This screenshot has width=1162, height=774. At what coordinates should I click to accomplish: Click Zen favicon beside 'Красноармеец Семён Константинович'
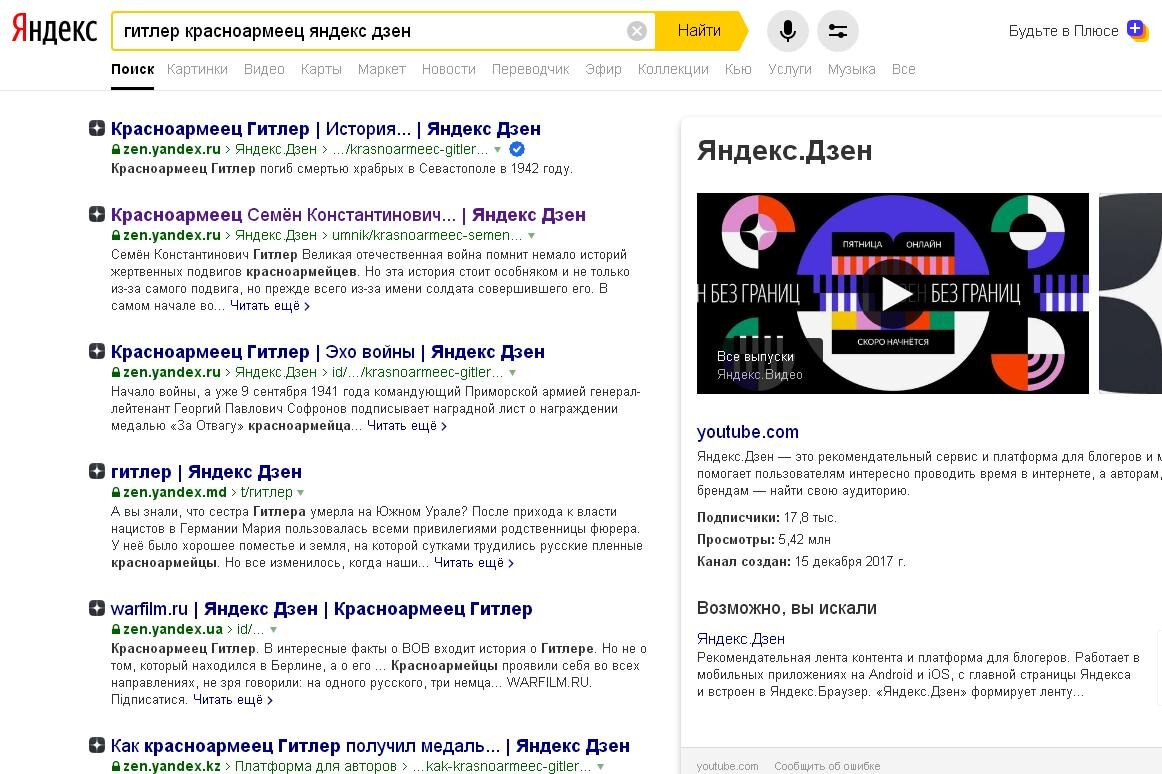coord(96,214)
